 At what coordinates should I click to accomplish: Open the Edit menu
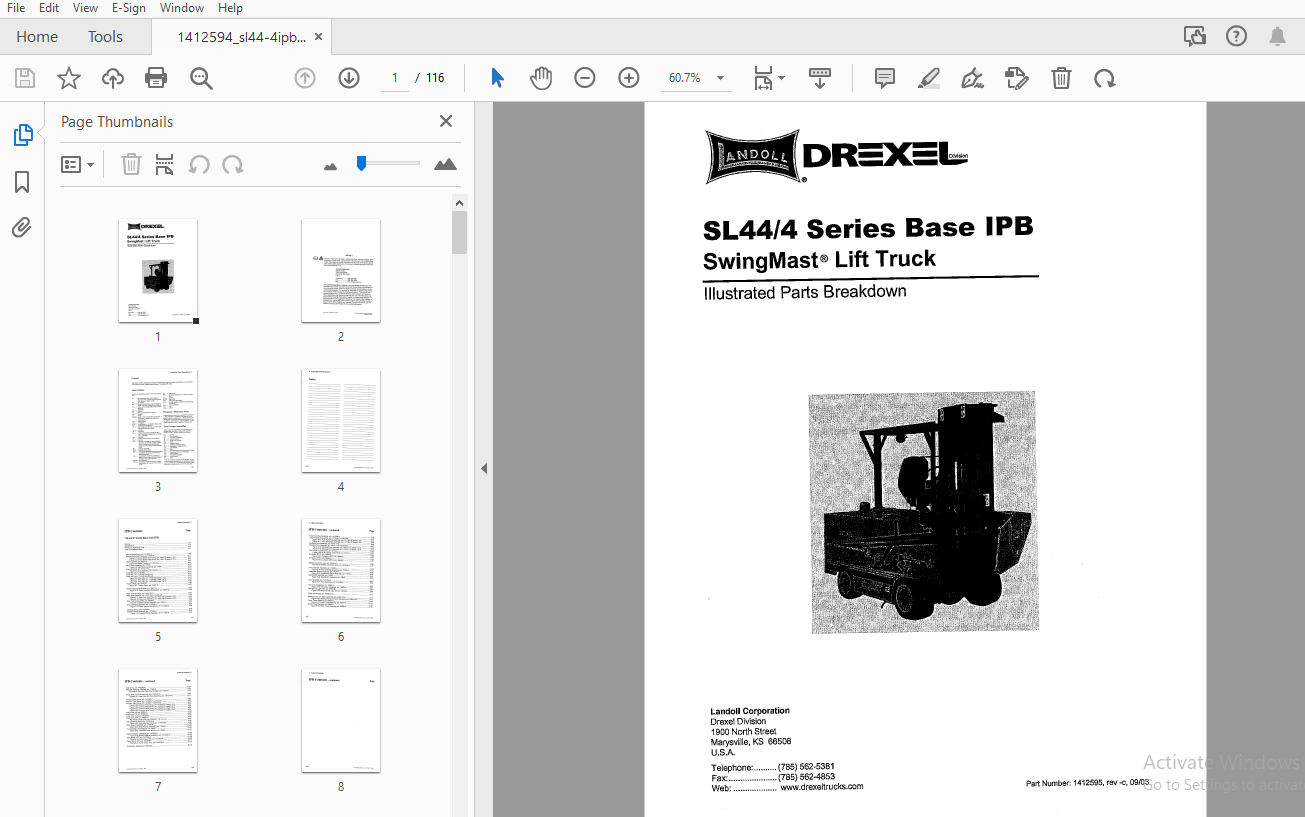coord(49,8)
